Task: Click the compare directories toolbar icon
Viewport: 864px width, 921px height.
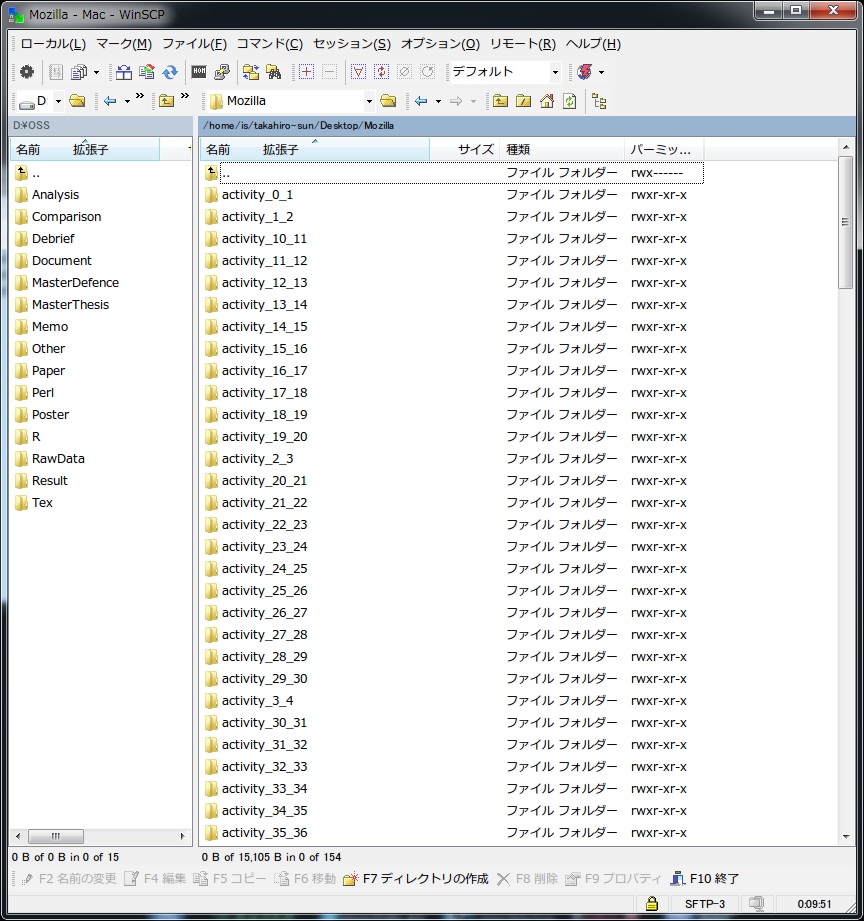Action: 123,72
